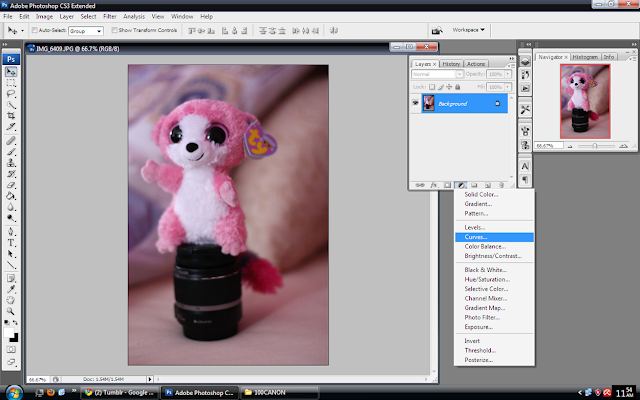Select the Eyedropper tool
This screenshot has height=400, width=640.
pyautogui.click(x=11, y=289)
